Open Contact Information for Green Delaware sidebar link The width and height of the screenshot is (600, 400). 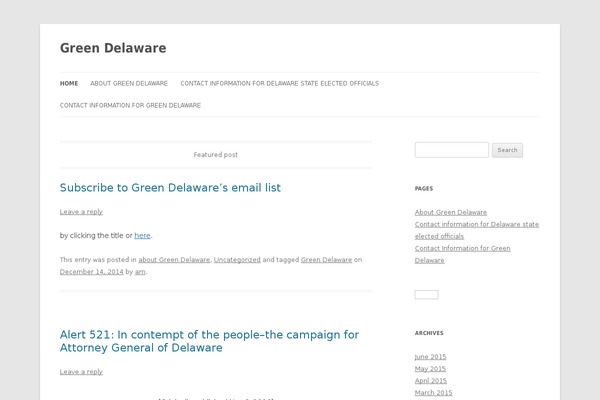point(463,254)
